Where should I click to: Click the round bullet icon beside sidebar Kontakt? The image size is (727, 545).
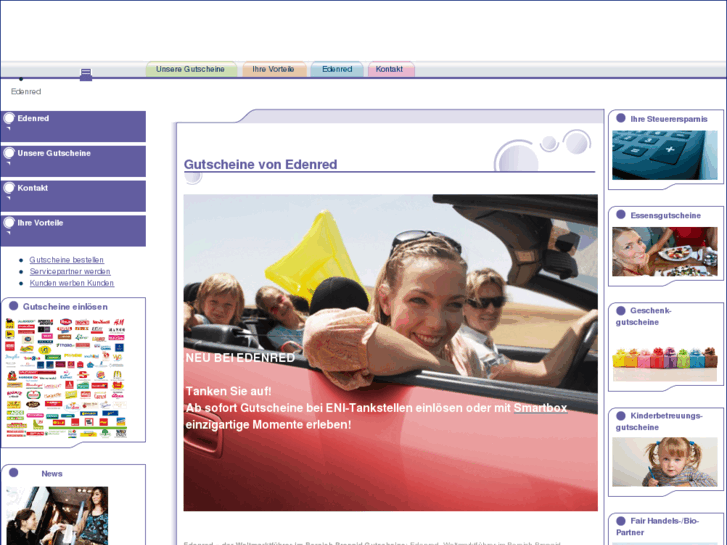9,188
